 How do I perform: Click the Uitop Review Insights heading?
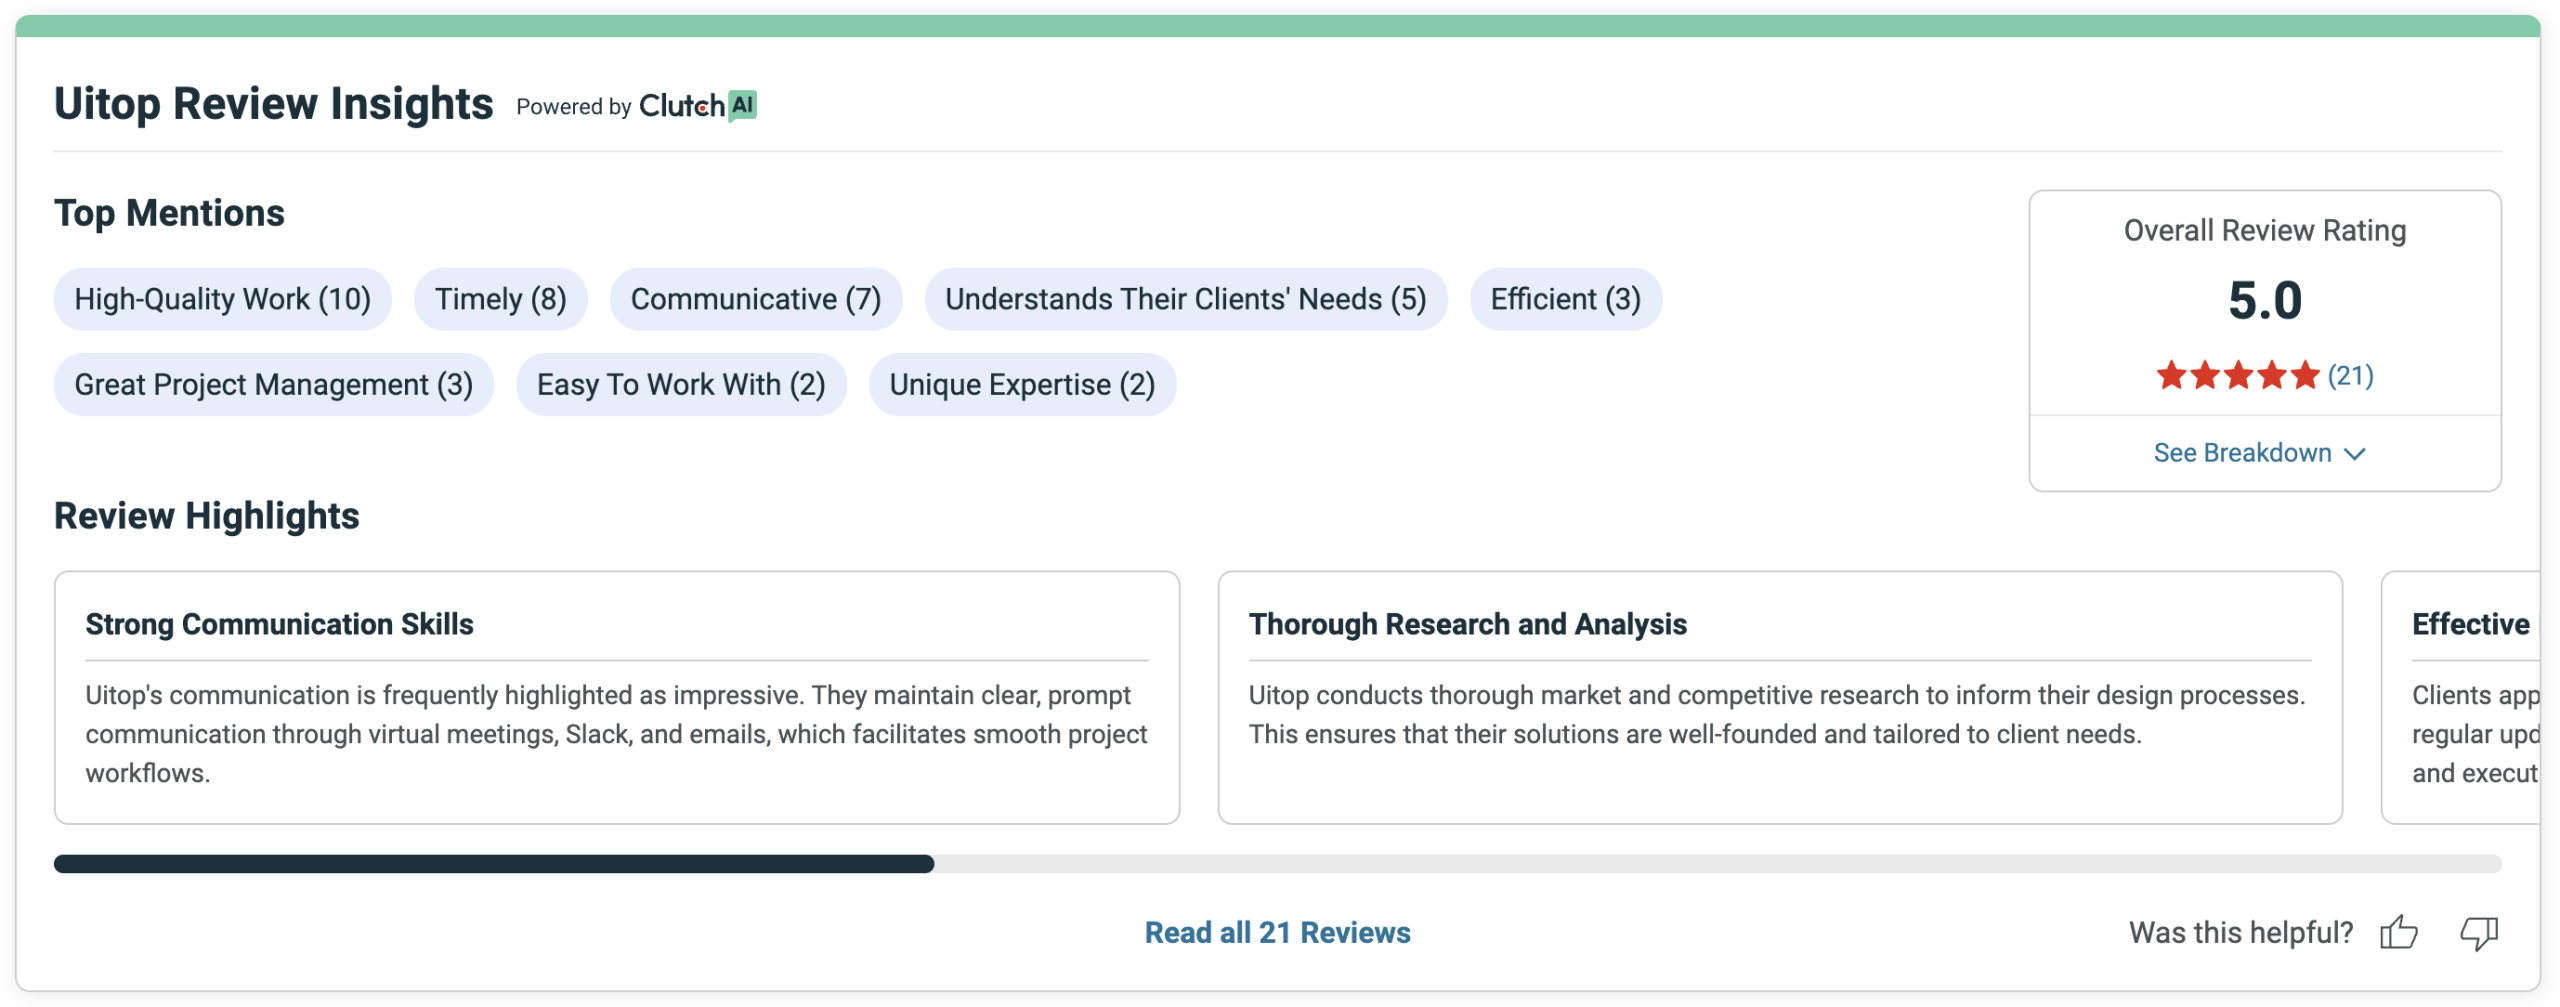coord(274,104)
